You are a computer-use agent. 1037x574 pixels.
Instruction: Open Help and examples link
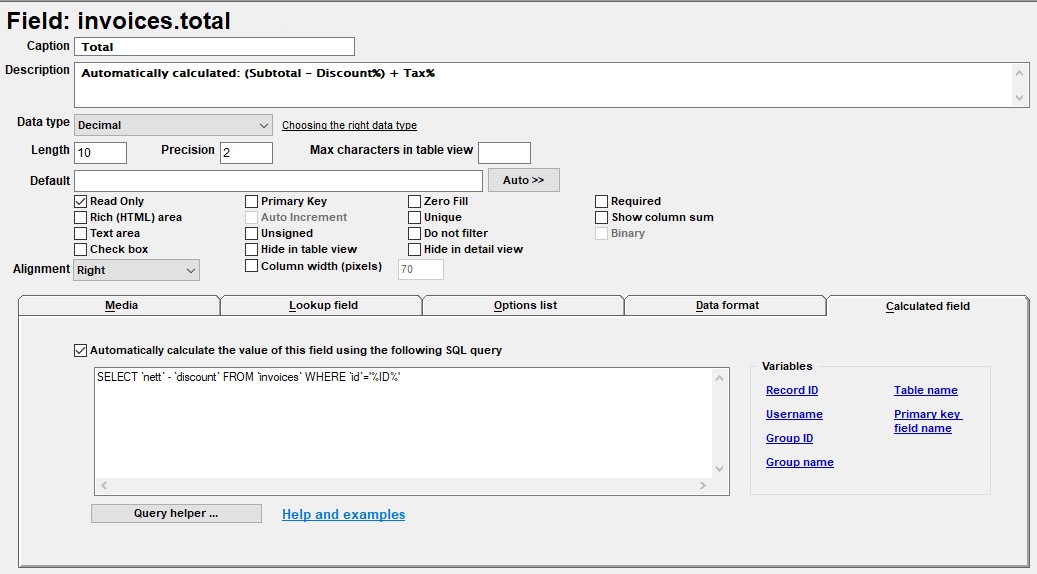pos(343,514)
